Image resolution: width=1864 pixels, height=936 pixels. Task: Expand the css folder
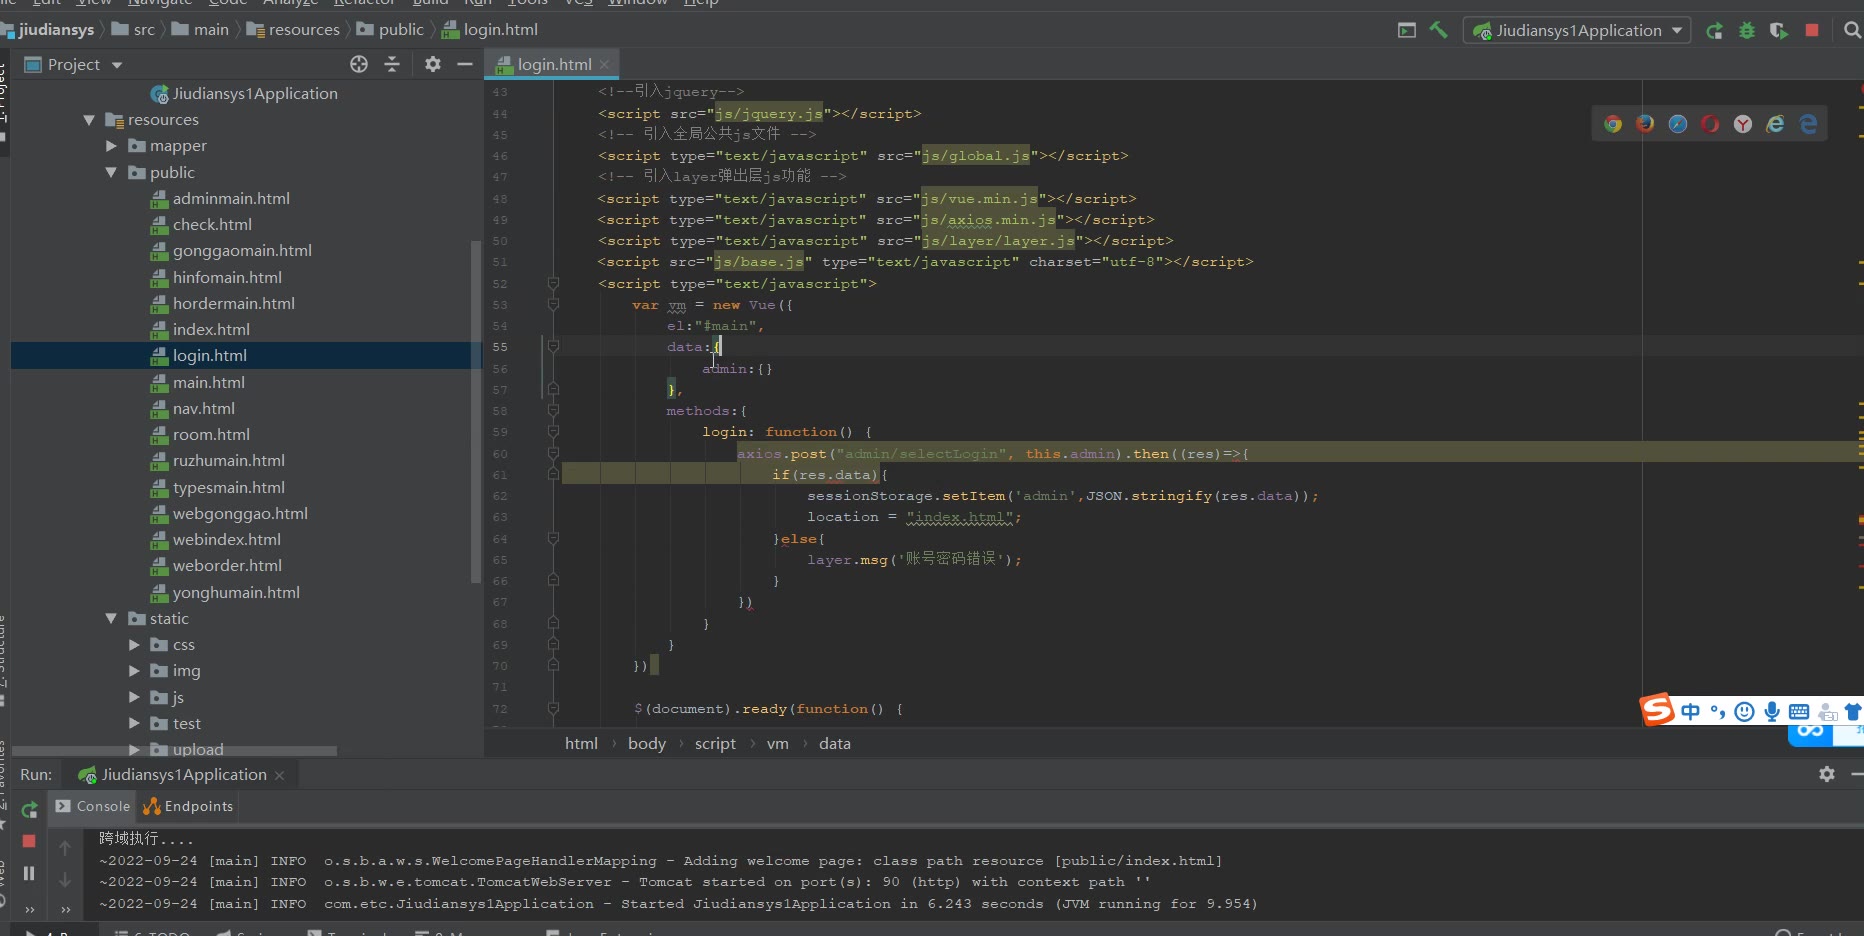pos(134,645)
